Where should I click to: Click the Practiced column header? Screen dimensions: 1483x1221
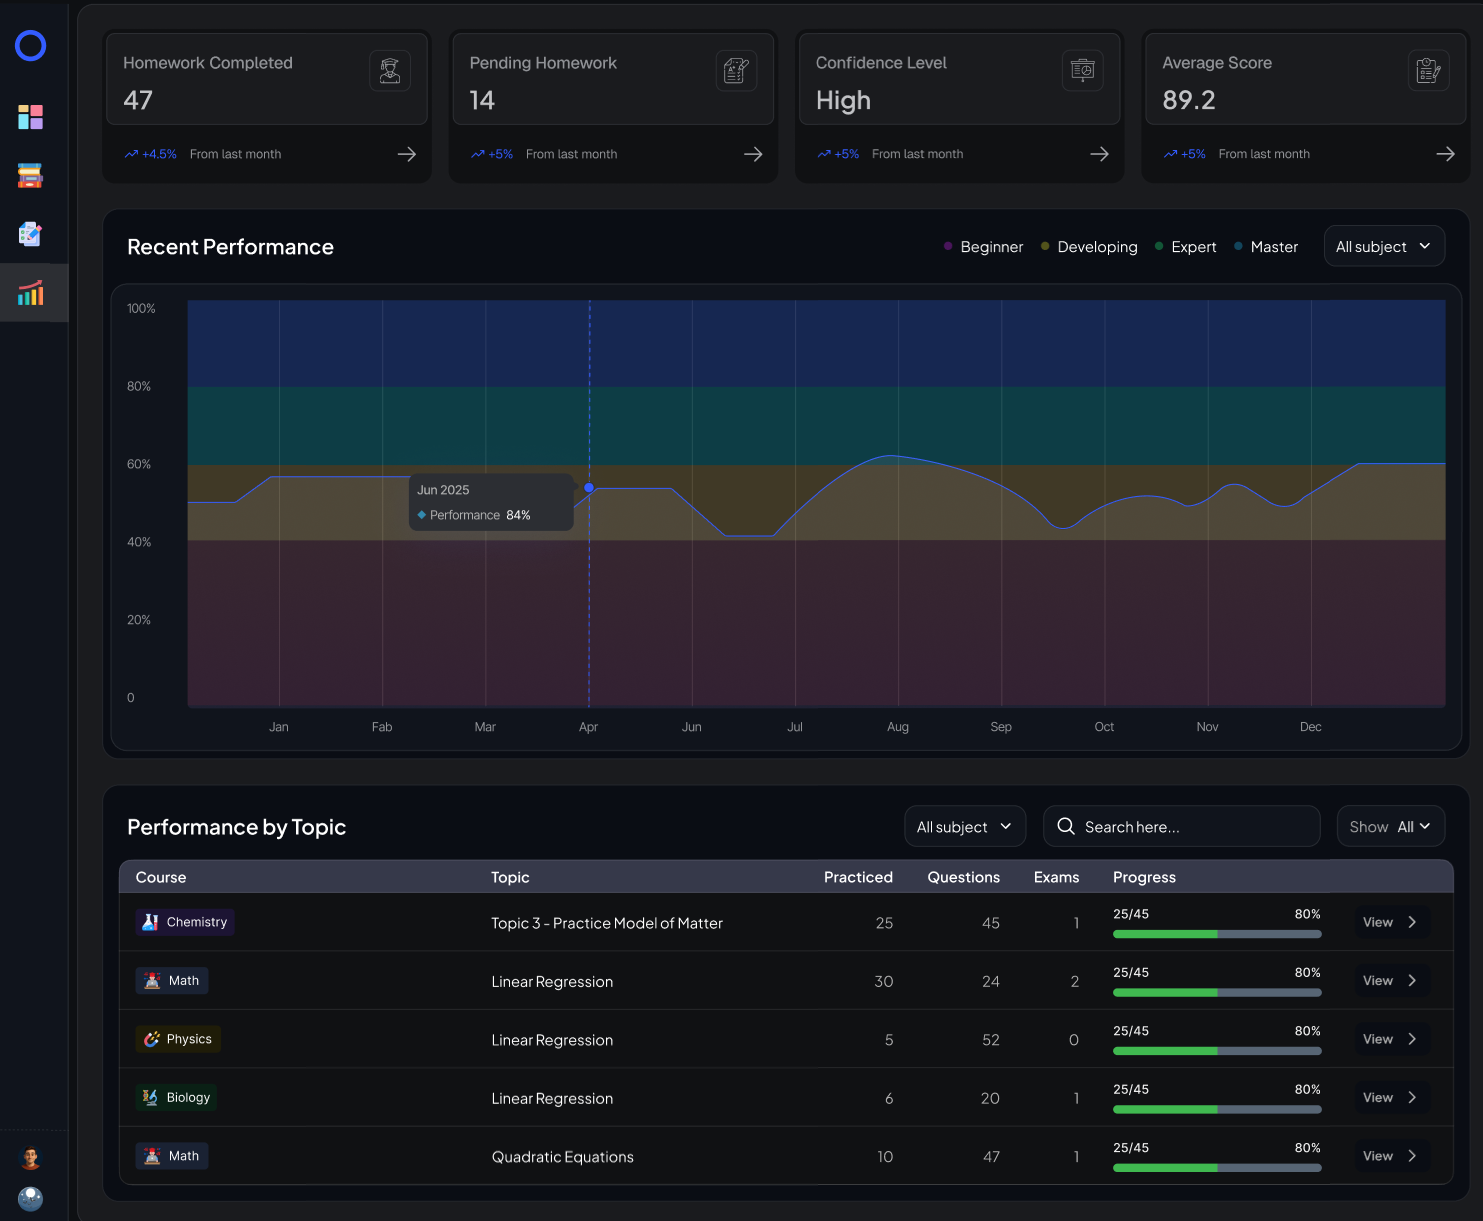tap(858, 877)
